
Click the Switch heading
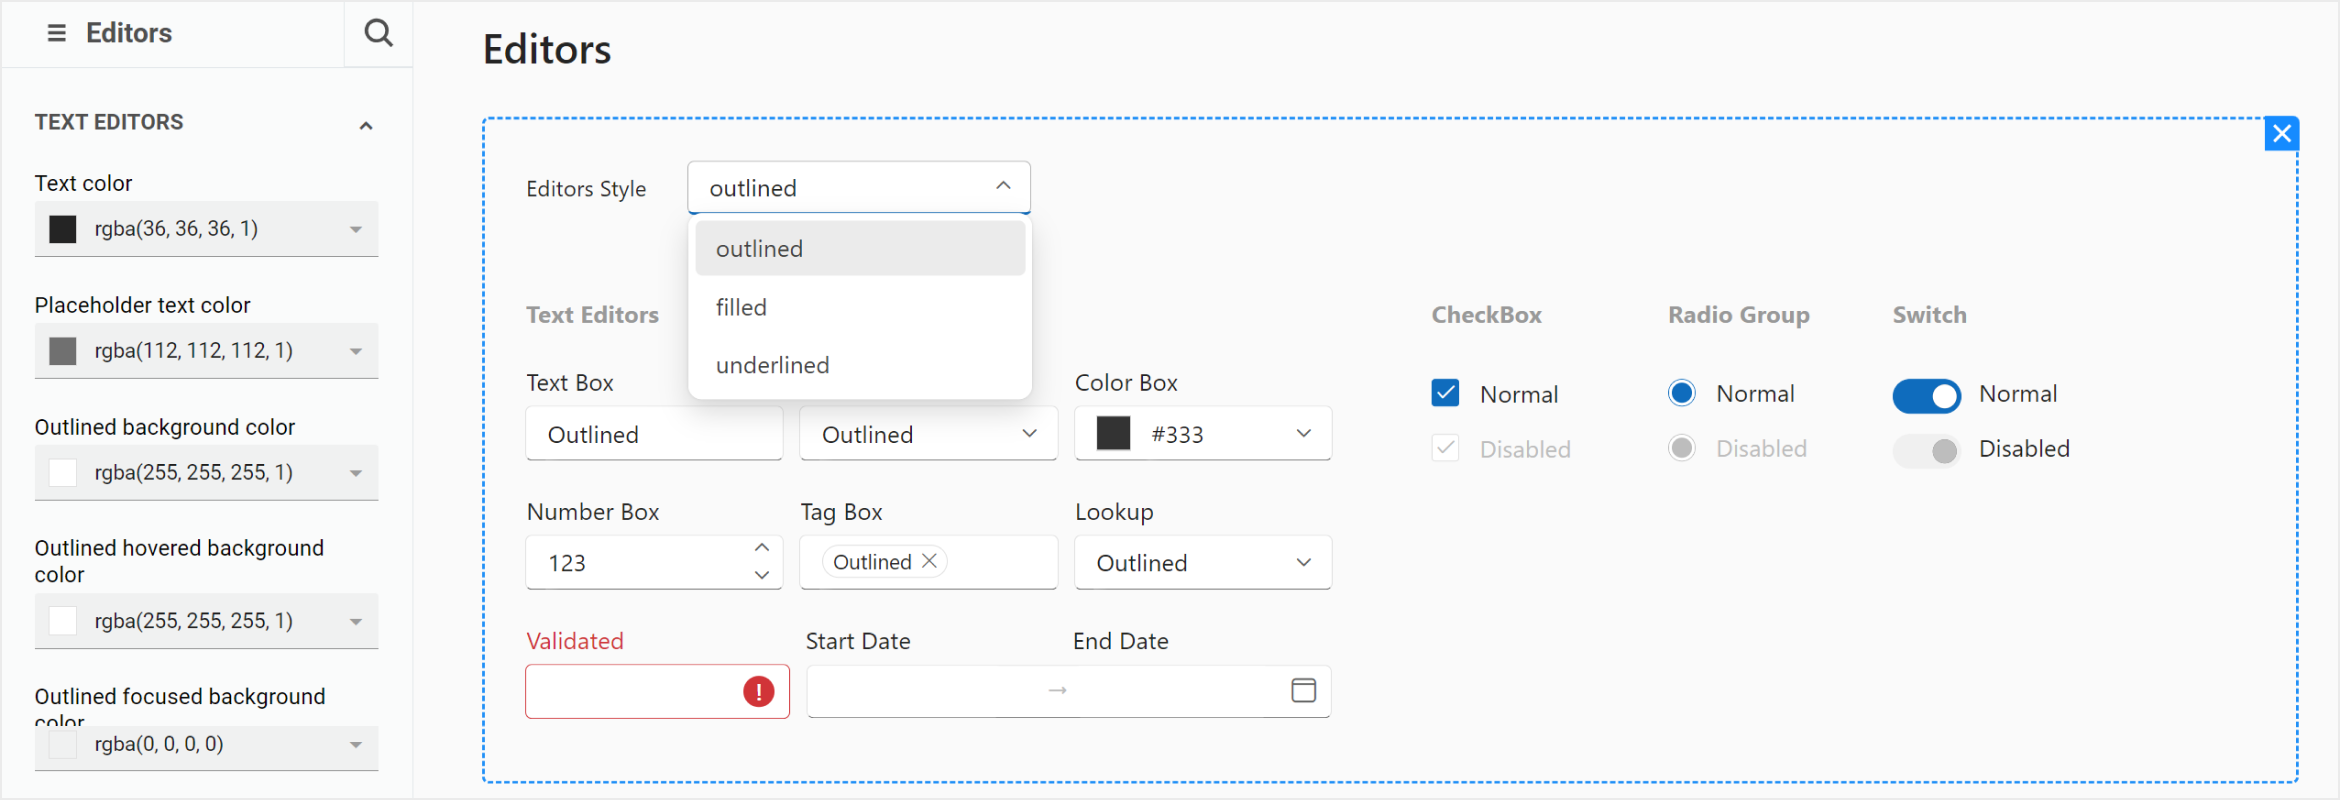(1930, 315)
